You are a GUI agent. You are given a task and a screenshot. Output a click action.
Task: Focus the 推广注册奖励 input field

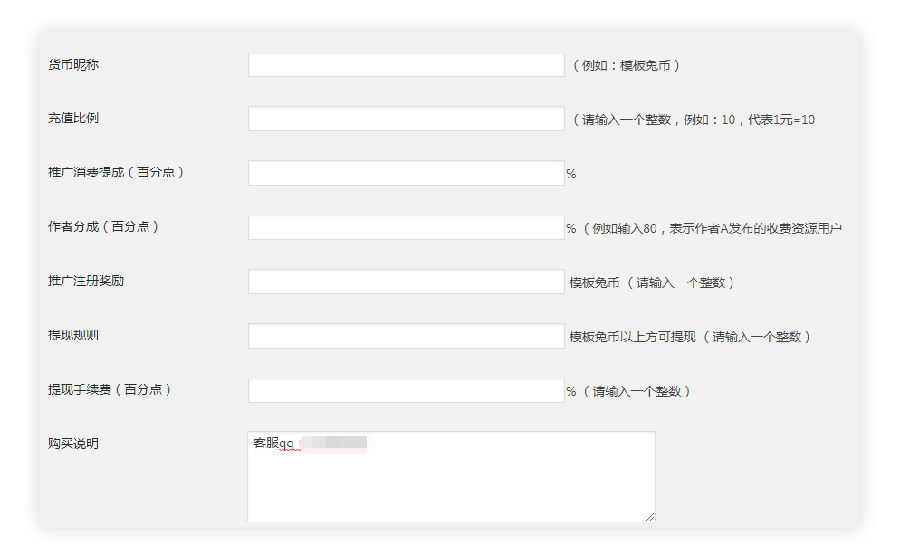[406, 281]
